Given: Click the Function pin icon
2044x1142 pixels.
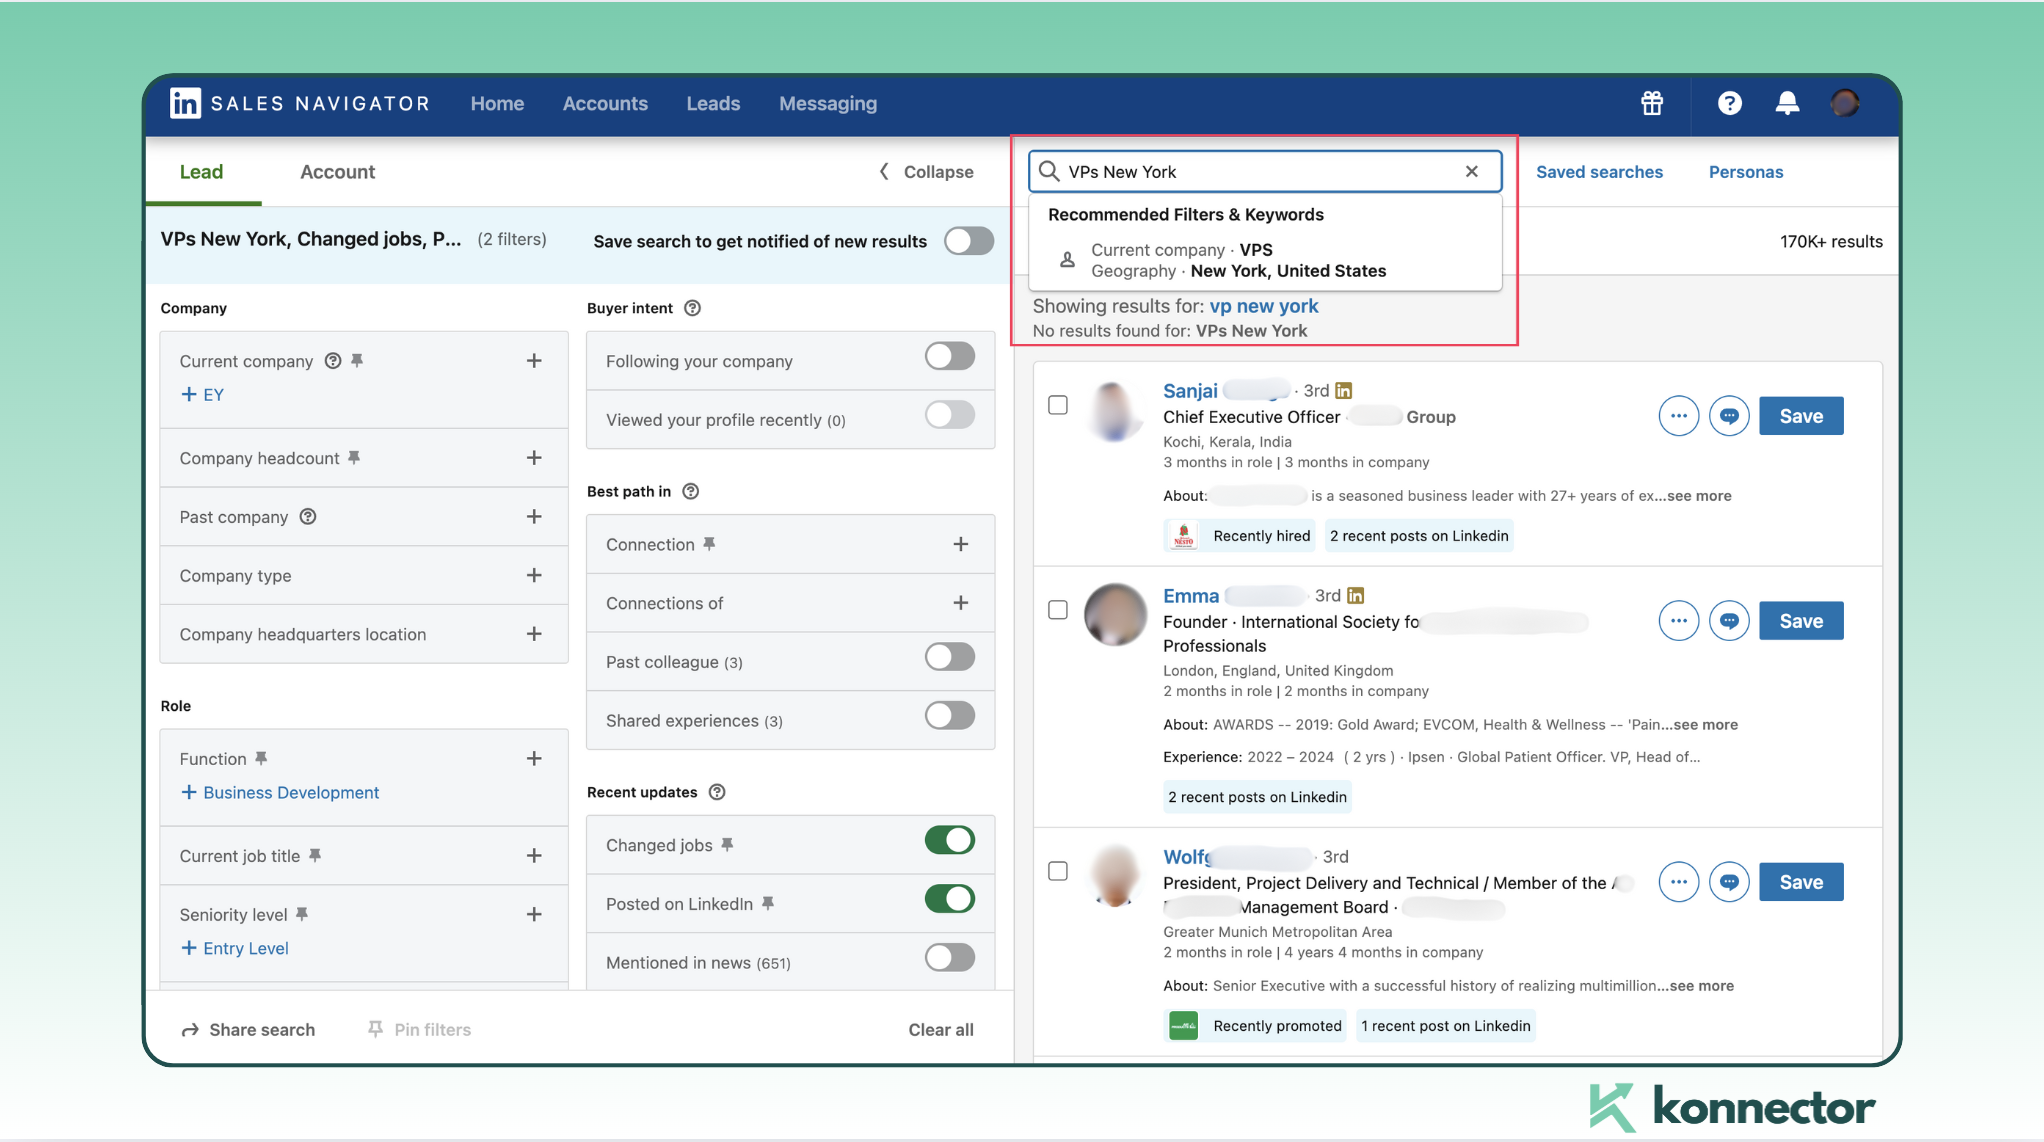Looking at the screenshot, I should (x=261, y=758).
